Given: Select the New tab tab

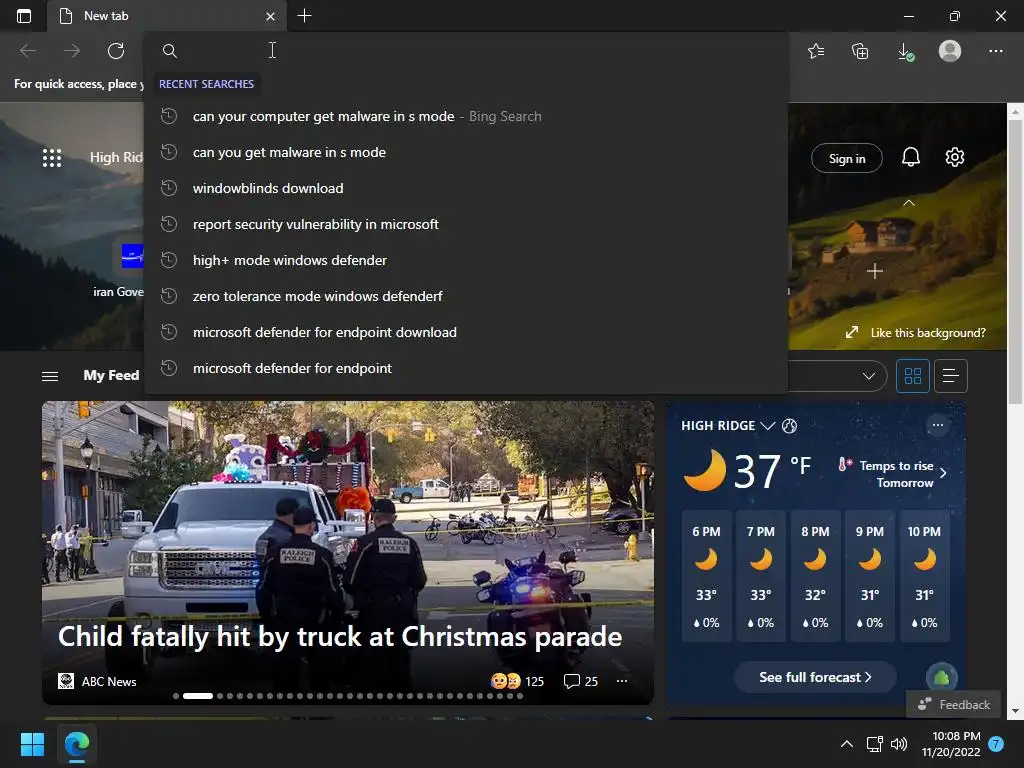Looking at the screenshot, I should click(167, 16).
